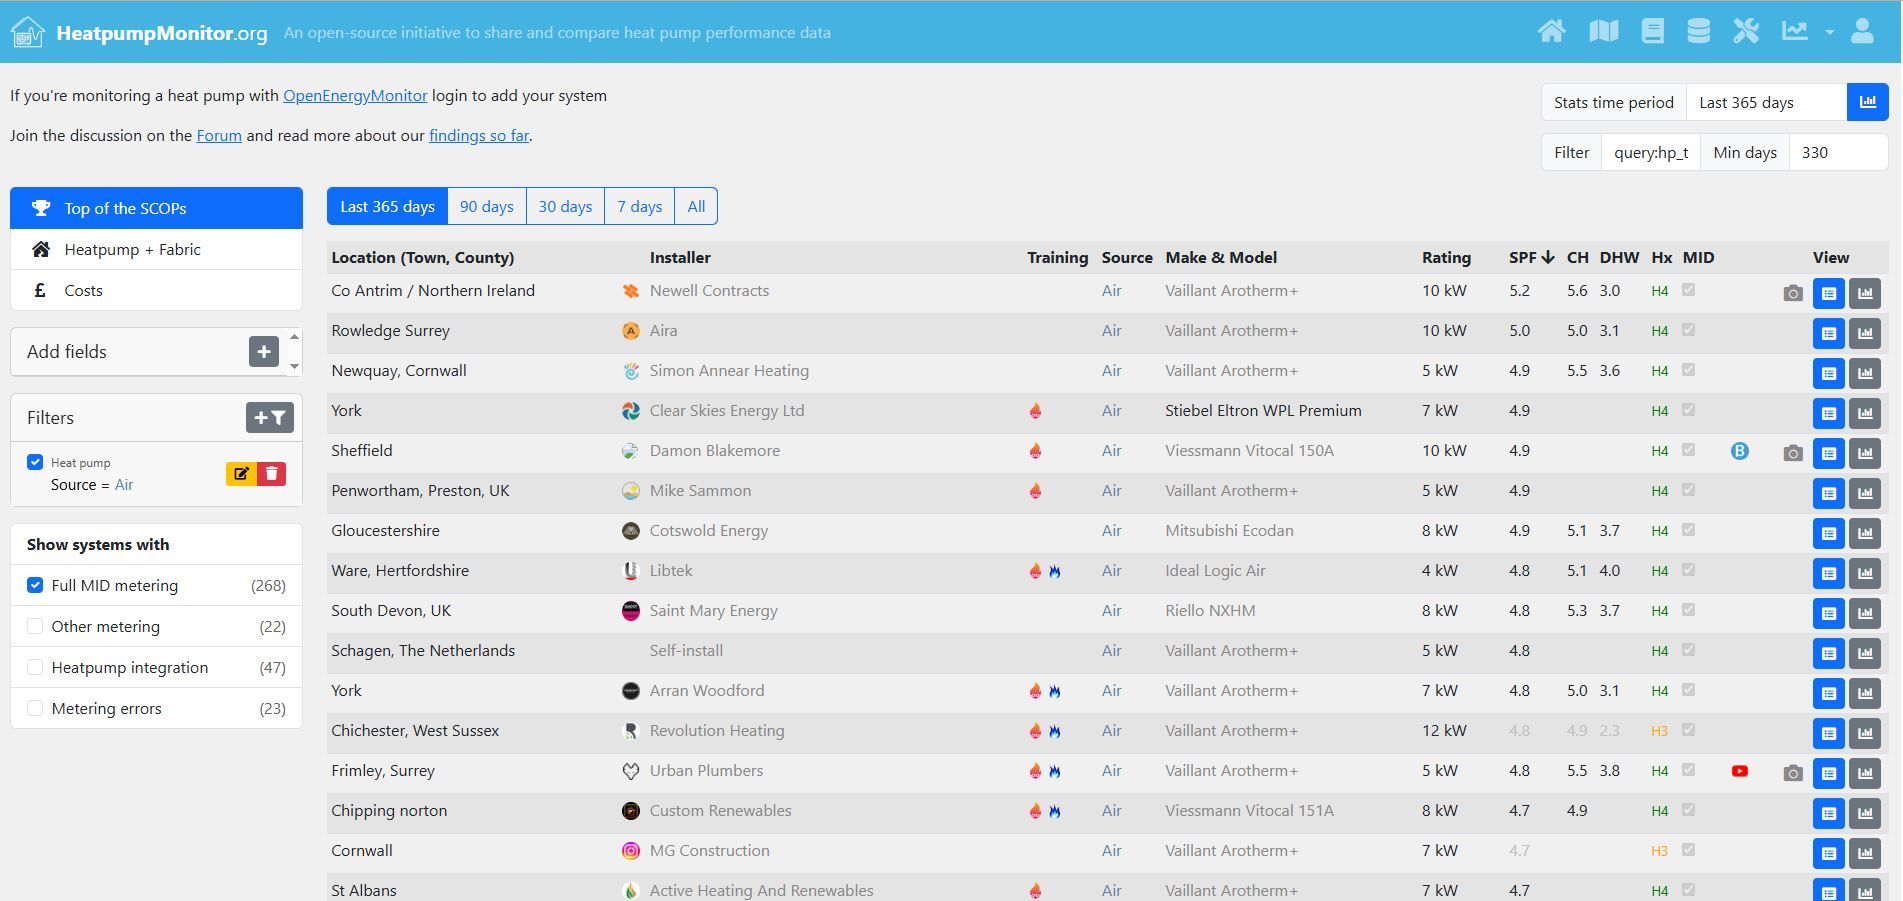
Task: View chart for Penwortham, Preston row
Action: point(1865,493)
